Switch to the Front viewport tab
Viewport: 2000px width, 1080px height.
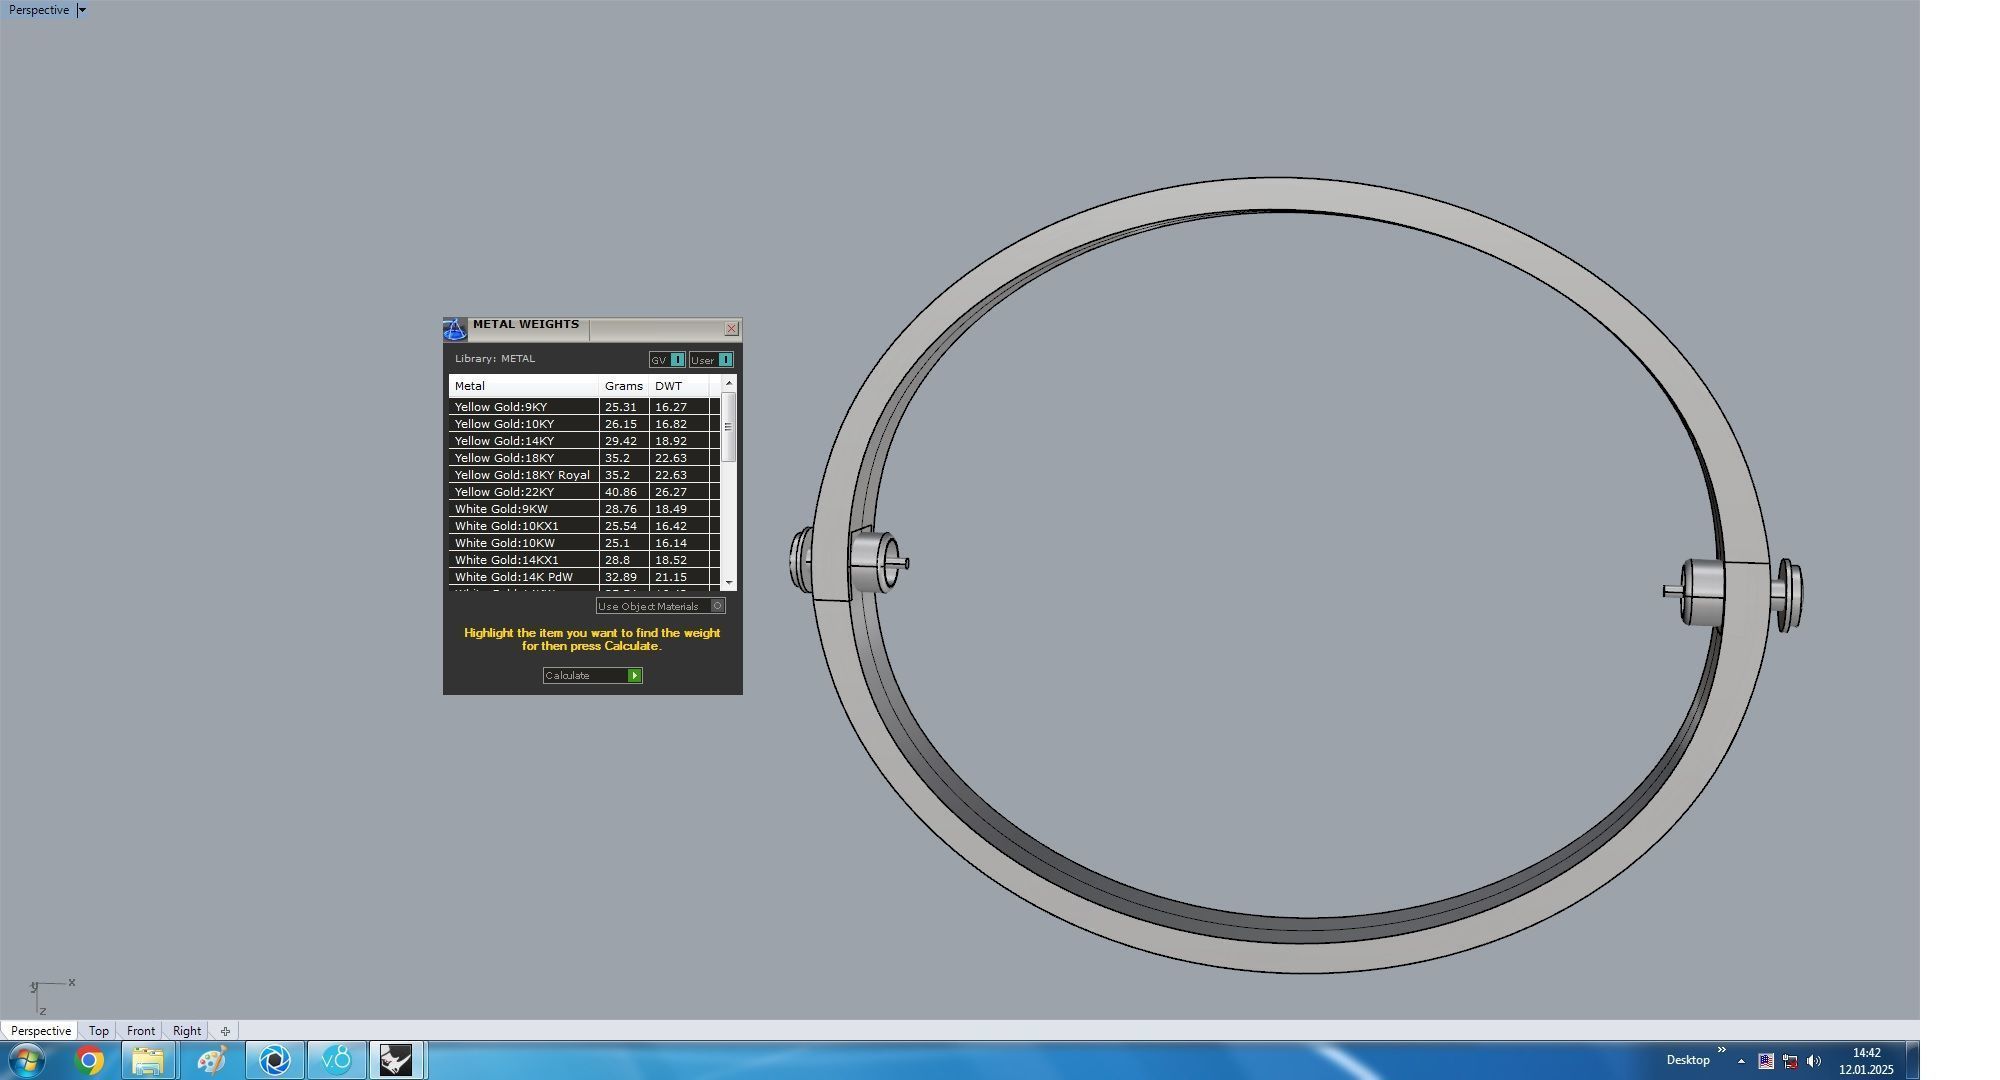(x=141, y=1031)
